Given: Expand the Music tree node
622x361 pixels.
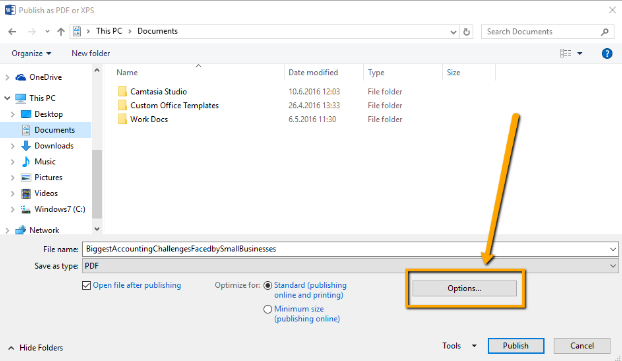Looking at the screenshot, I should 12,162.
